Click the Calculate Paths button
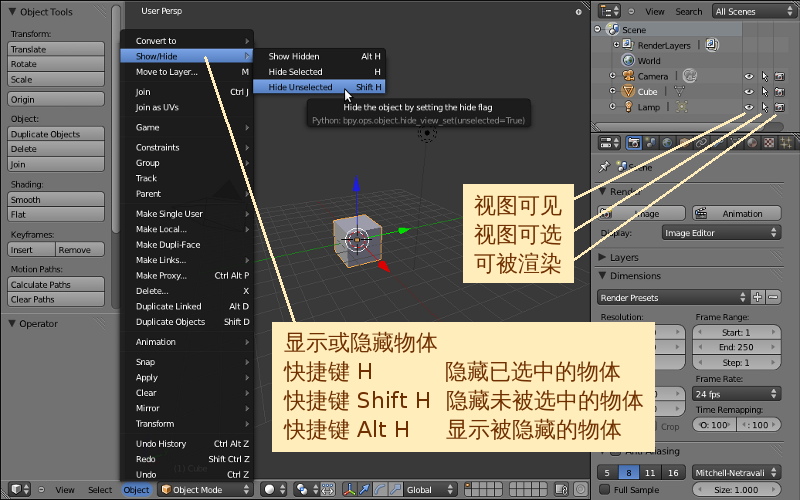 click(x=56, y=284)
